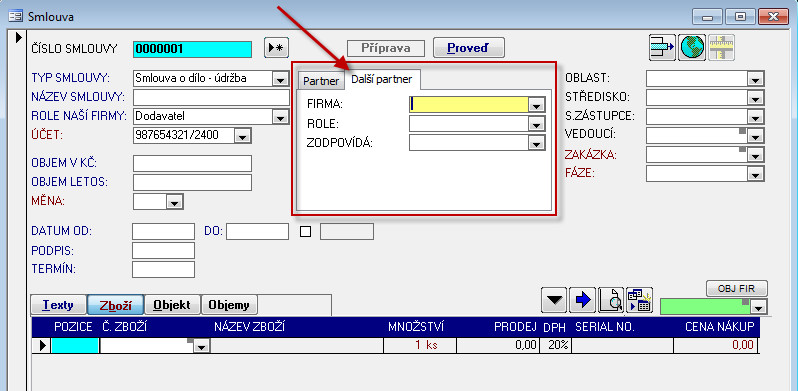Screen dimensions: 798x391
Task: Click the ČÍSLO SMLOUVY field with 0000001
Action: pos(192,49)
